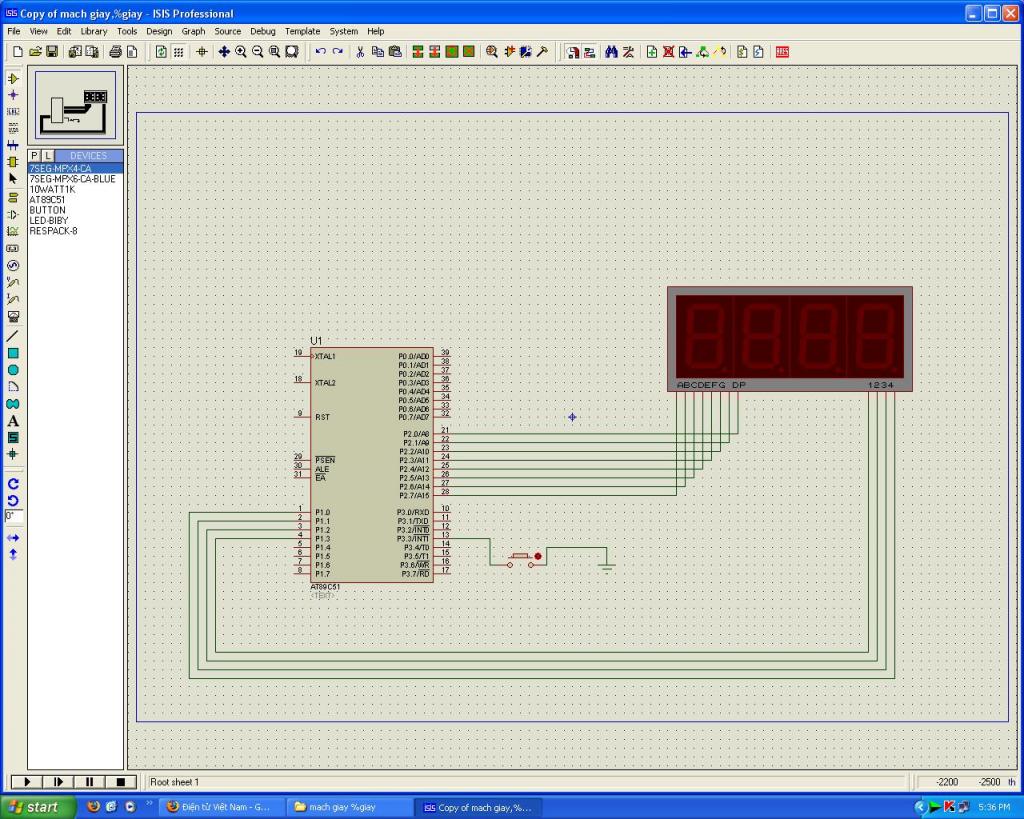The width and height of the screenshot is (1024, 819).
Task: Click the Save design toolbar icon
Action: (x=52, y=51)
